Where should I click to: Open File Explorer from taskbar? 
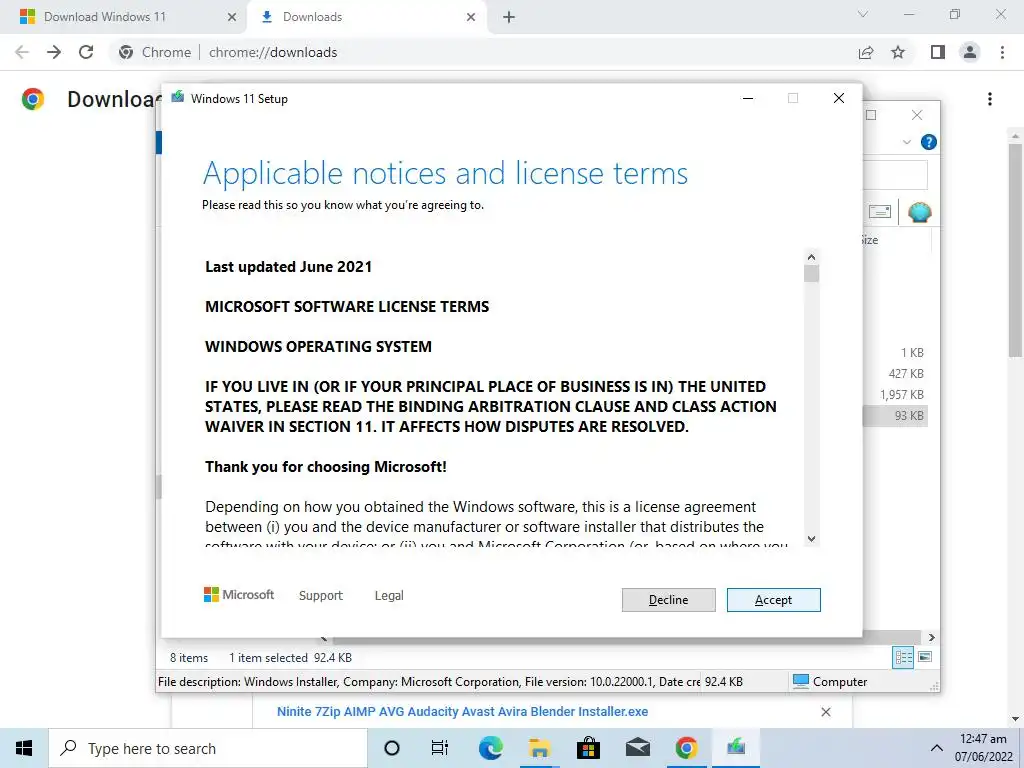coord(539,748)
